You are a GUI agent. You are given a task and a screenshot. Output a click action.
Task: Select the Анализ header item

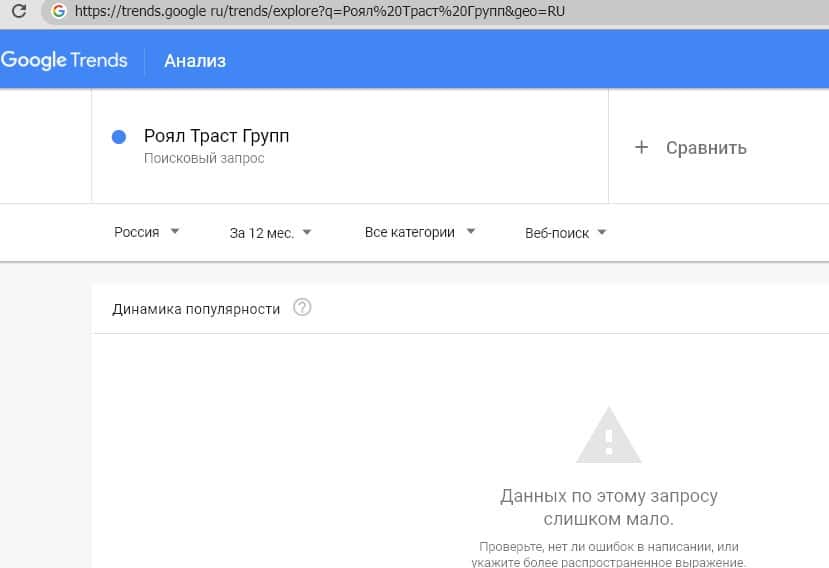pos(195,61)
